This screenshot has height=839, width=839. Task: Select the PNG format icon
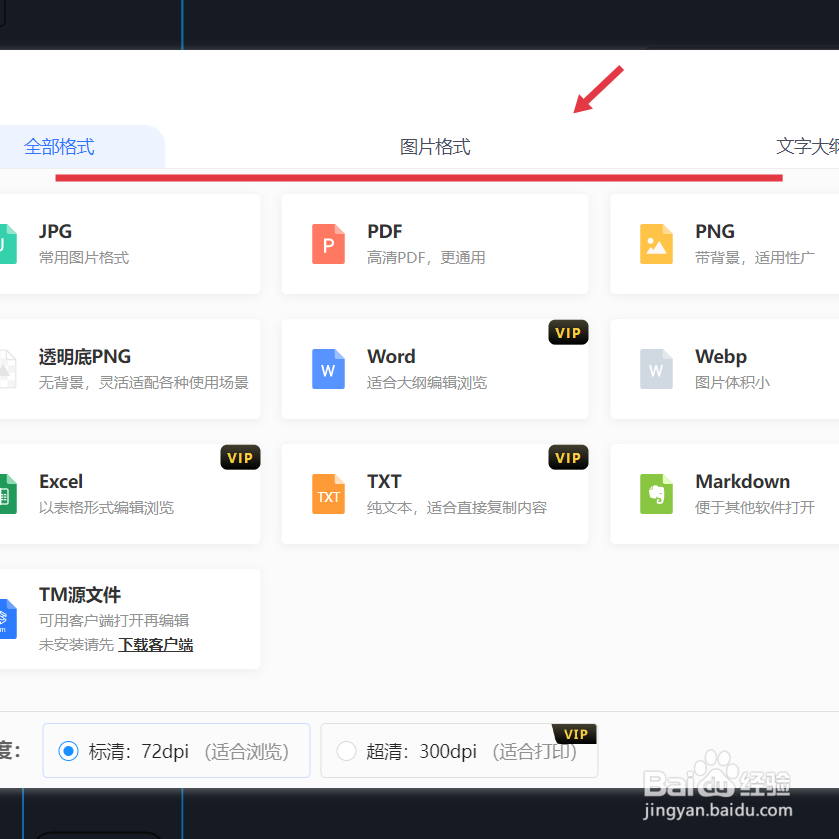click(656, 243)
